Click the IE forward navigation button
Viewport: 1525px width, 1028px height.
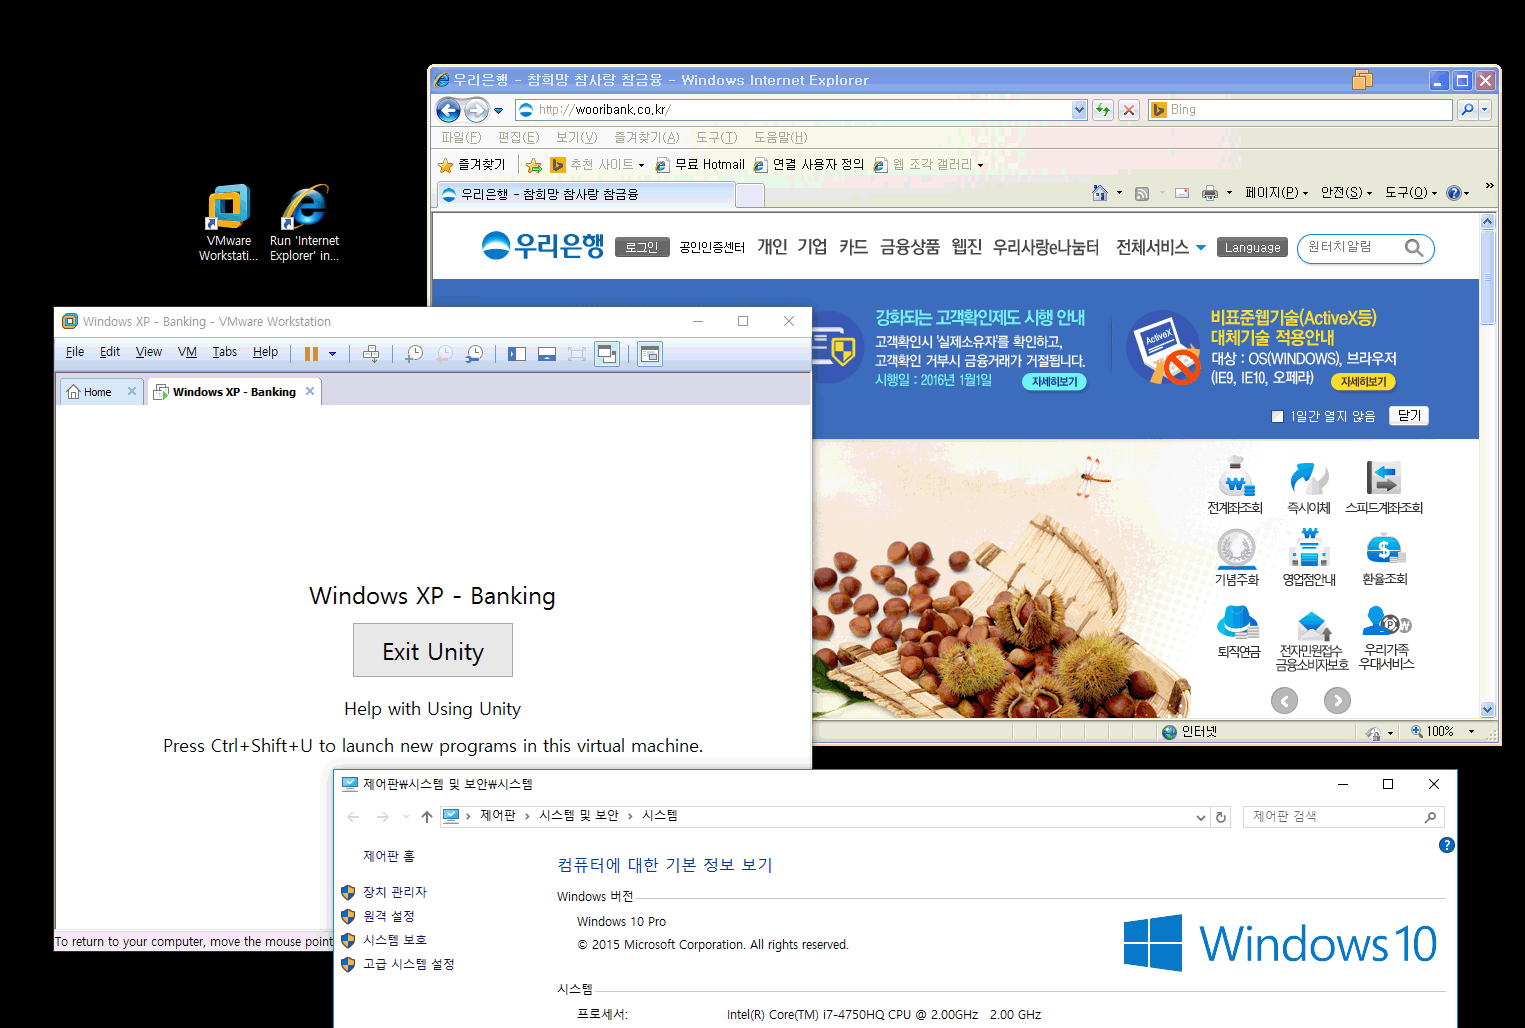(x=477, y=110)
